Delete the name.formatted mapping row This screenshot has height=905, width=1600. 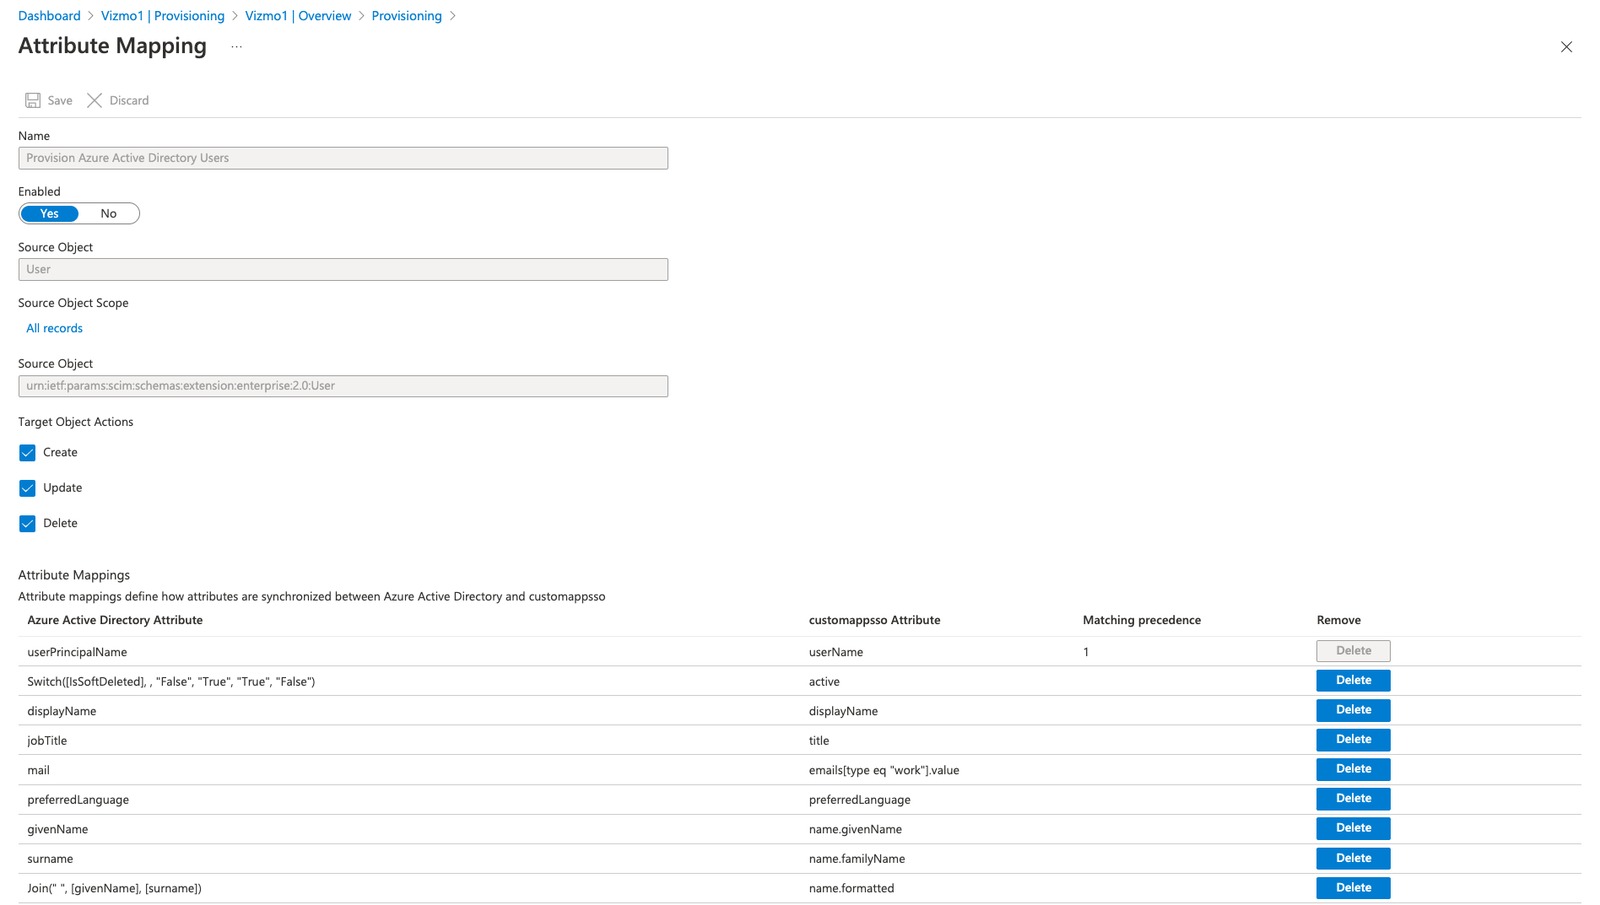pyautogui.click(x=1353, y=887)
